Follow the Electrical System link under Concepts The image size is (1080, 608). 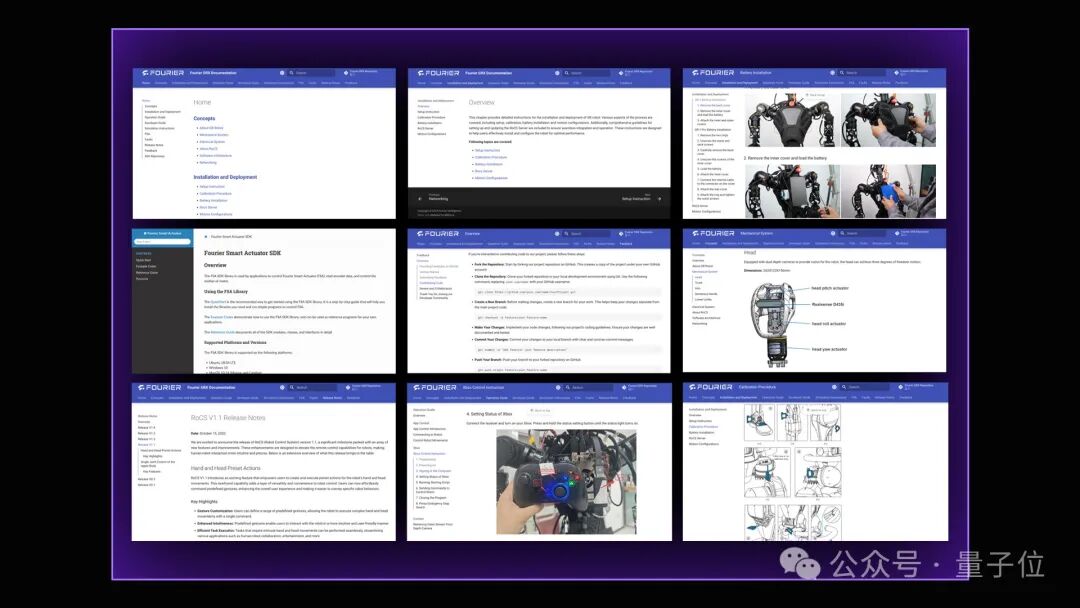(x=212, y=142)
